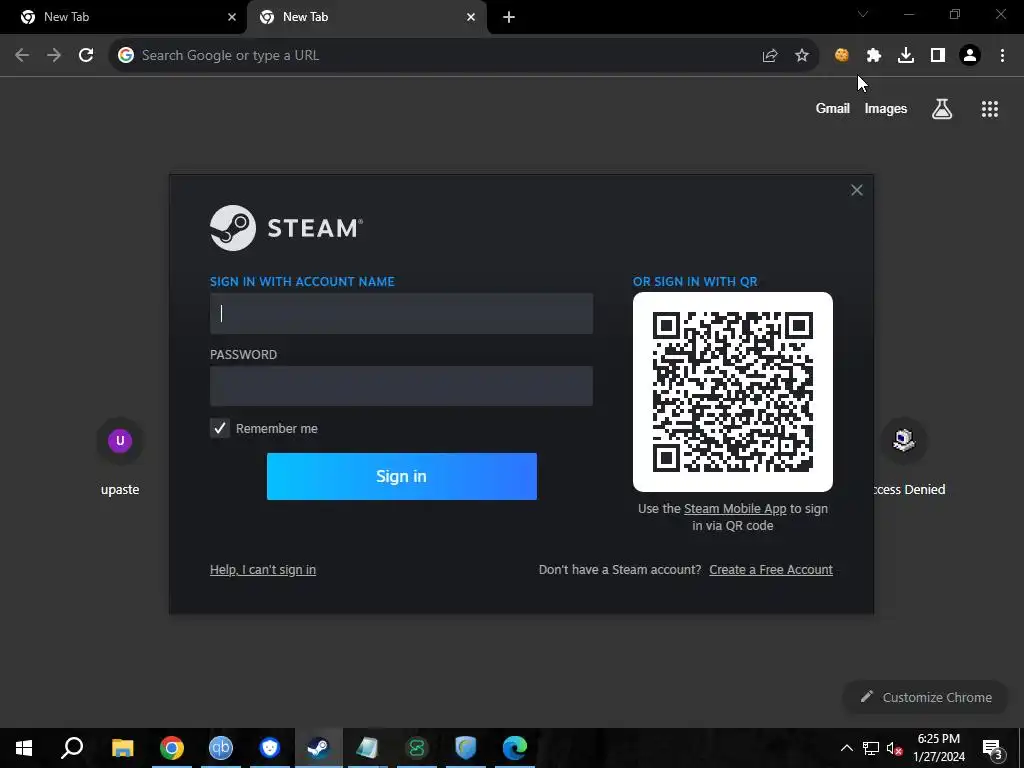Open Gmail link
Viewport: 1024px width, 768px height.
click(832, 108)
